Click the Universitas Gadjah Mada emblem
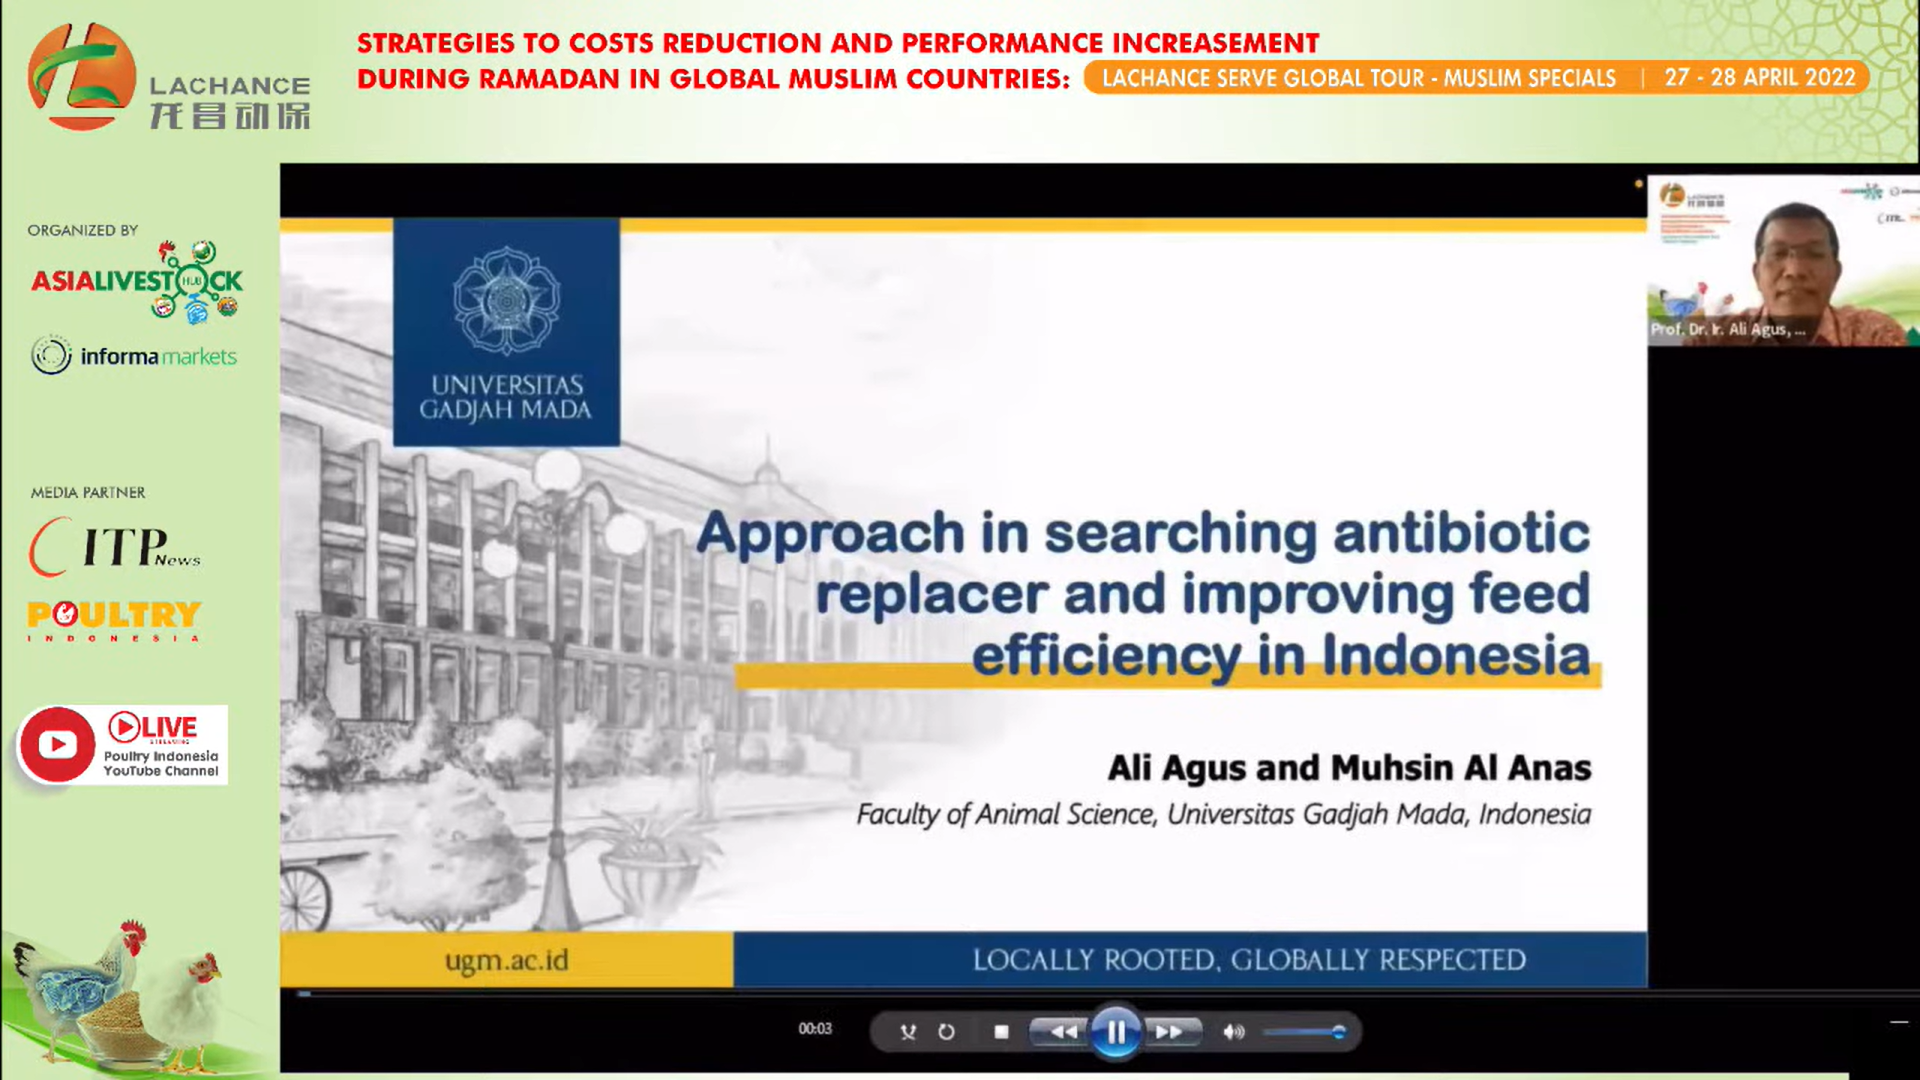 pos(506,300)
